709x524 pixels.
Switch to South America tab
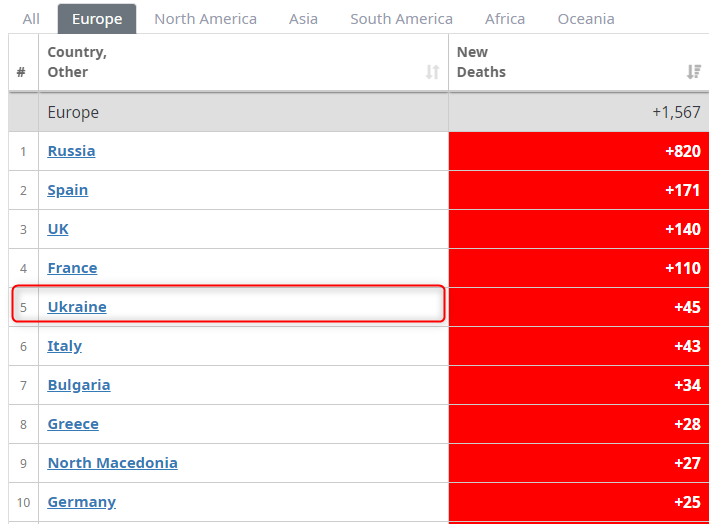pos(401,19)
